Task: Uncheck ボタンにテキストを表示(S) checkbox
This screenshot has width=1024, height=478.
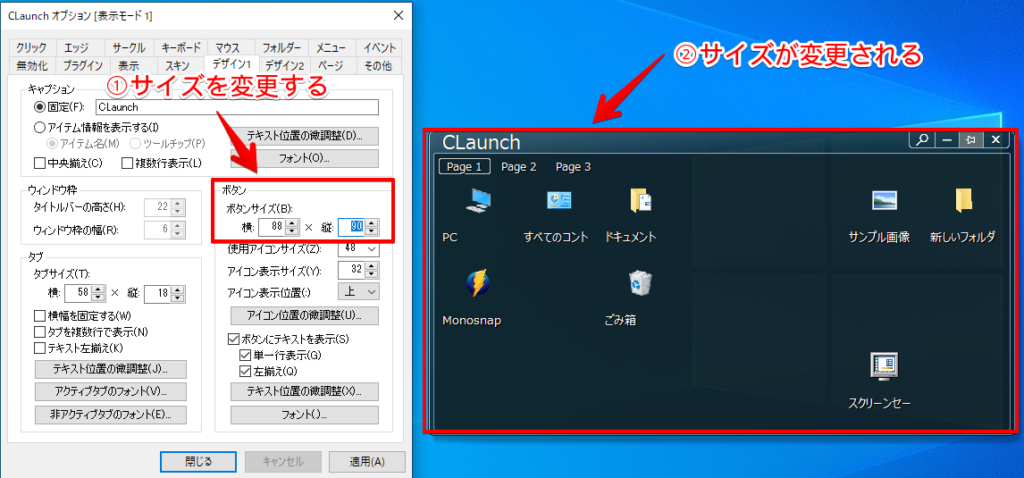Action: (232, 339)
